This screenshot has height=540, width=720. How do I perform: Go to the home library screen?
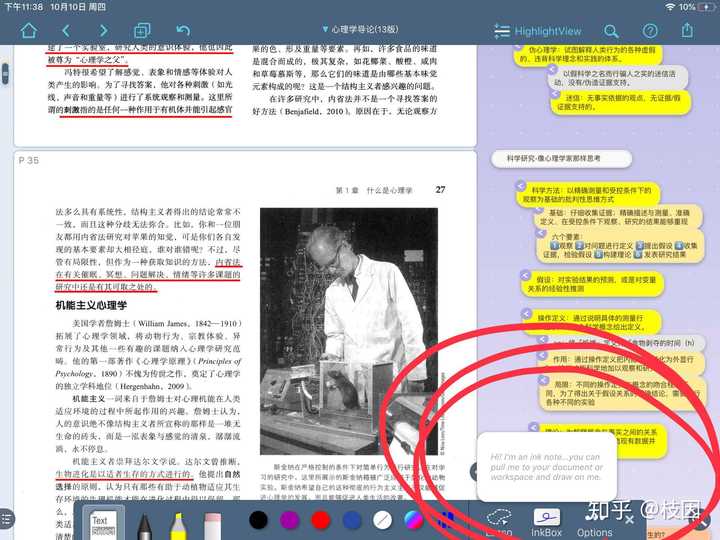[x=28, y=31]
